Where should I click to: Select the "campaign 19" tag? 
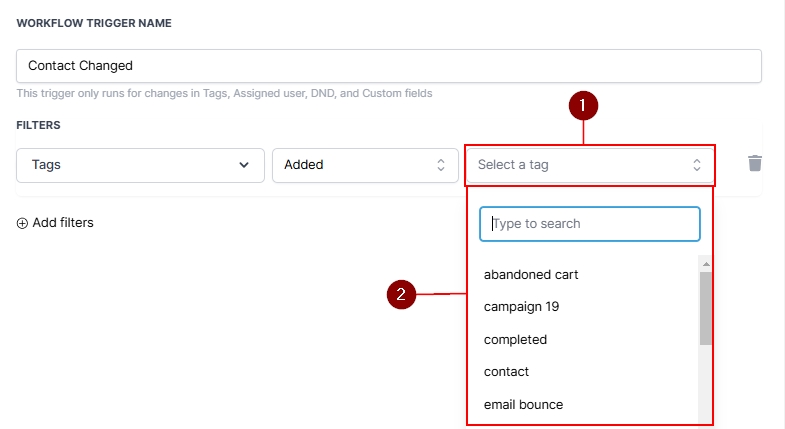click(x=521, y=307)
